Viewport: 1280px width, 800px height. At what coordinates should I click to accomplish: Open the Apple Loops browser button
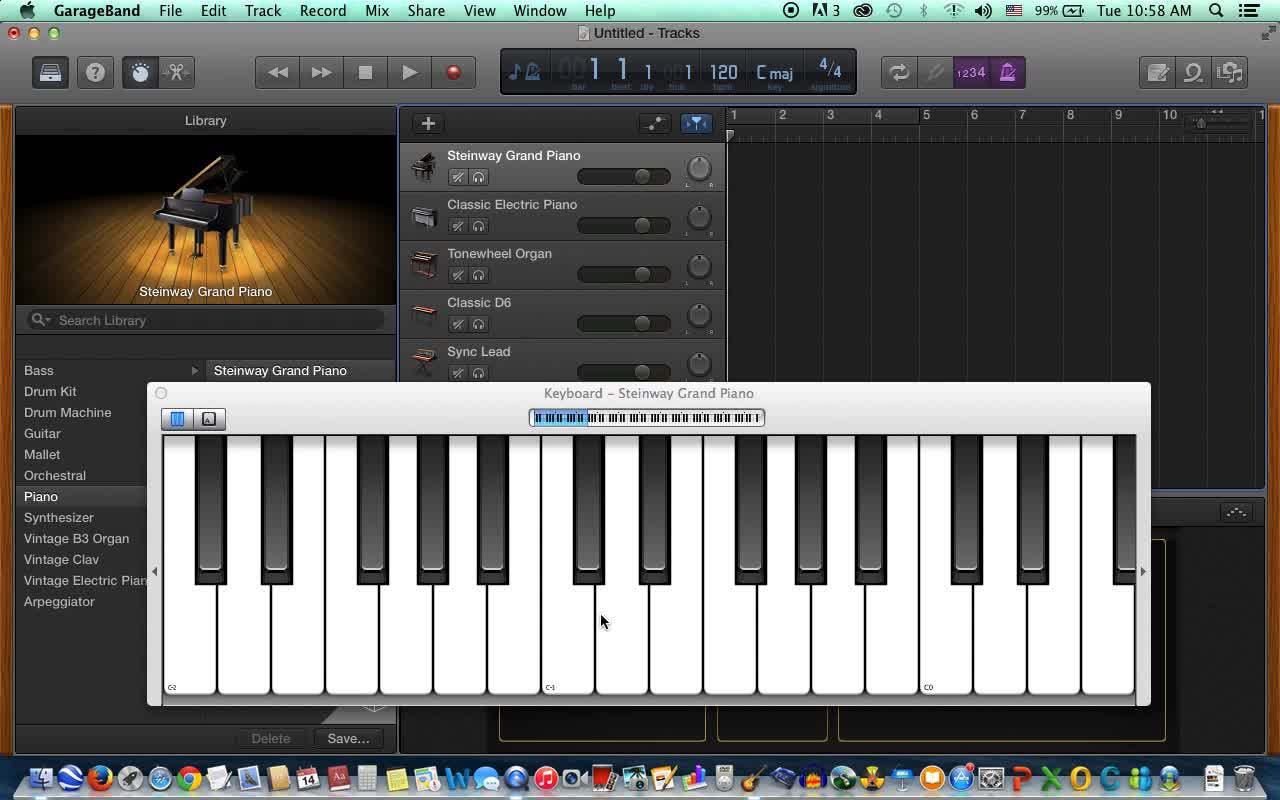[1194, 72]
